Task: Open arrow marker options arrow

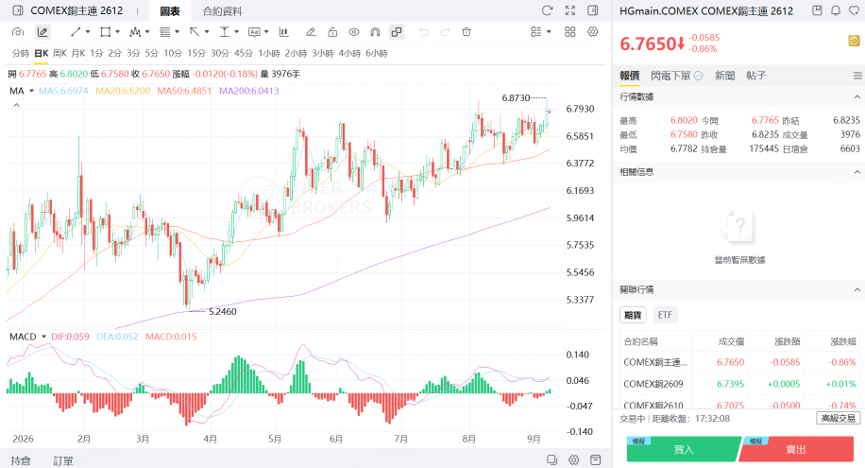Action: coord(207,32)
